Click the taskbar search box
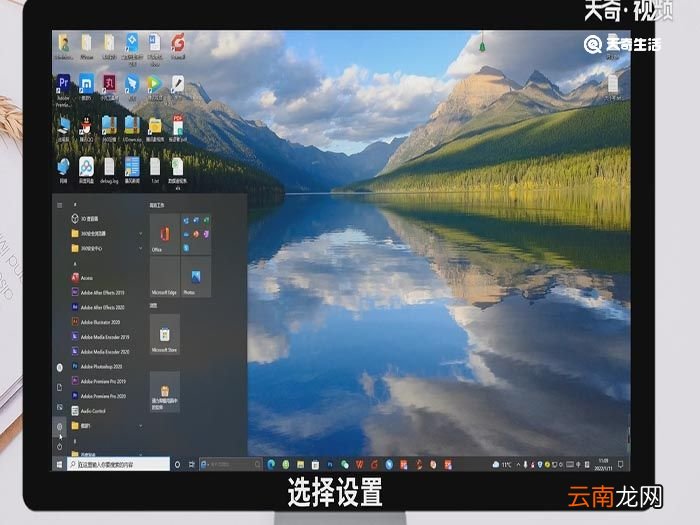 (118, 465)
